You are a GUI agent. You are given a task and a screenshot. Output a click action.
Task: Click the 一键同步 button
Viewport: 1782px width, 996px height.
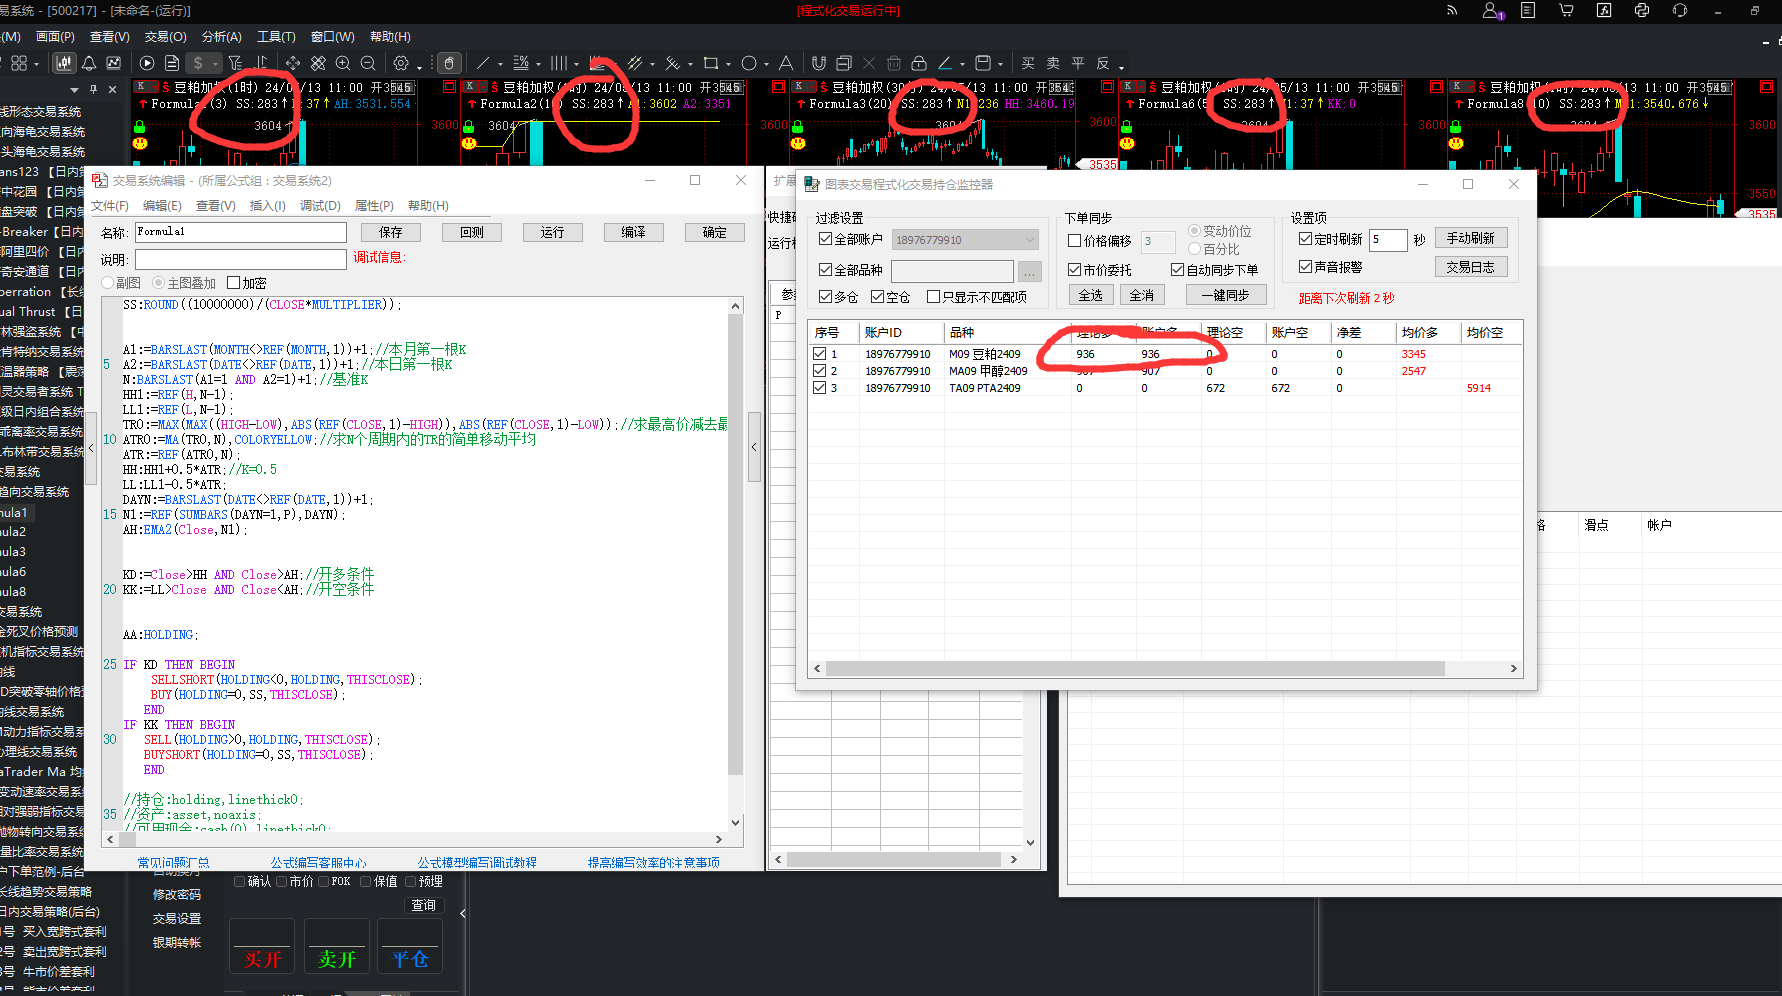pyautogui.click(x=1225, y=295)
